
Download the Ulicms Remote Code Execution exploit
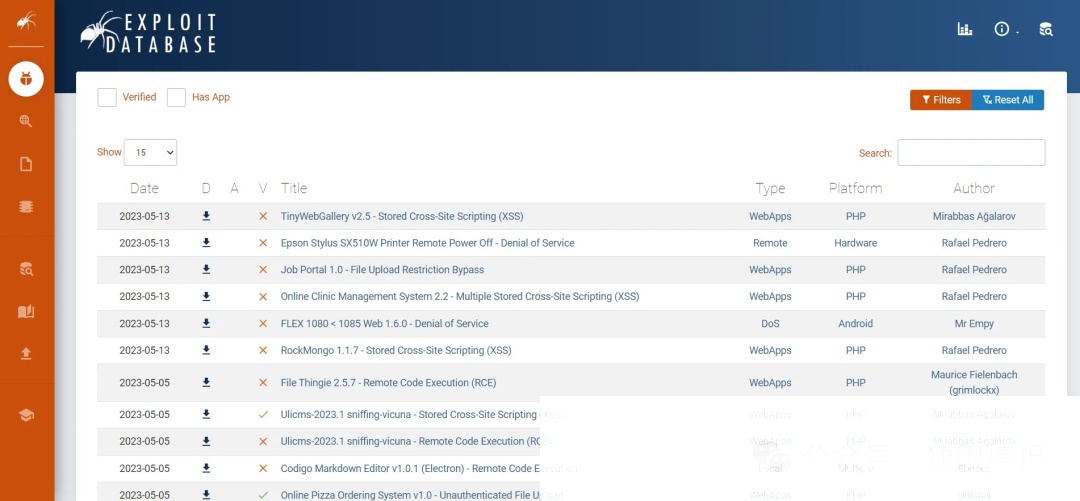click(x=206, y=441)
